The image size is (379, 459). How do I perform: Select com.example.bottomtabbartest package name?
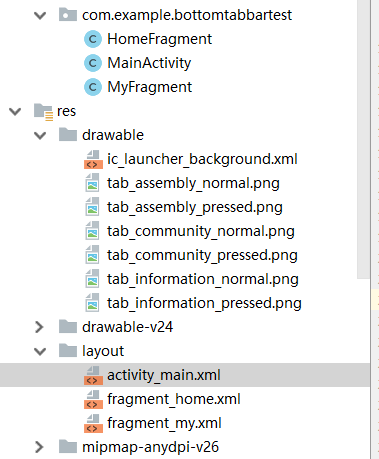[187, 15]
